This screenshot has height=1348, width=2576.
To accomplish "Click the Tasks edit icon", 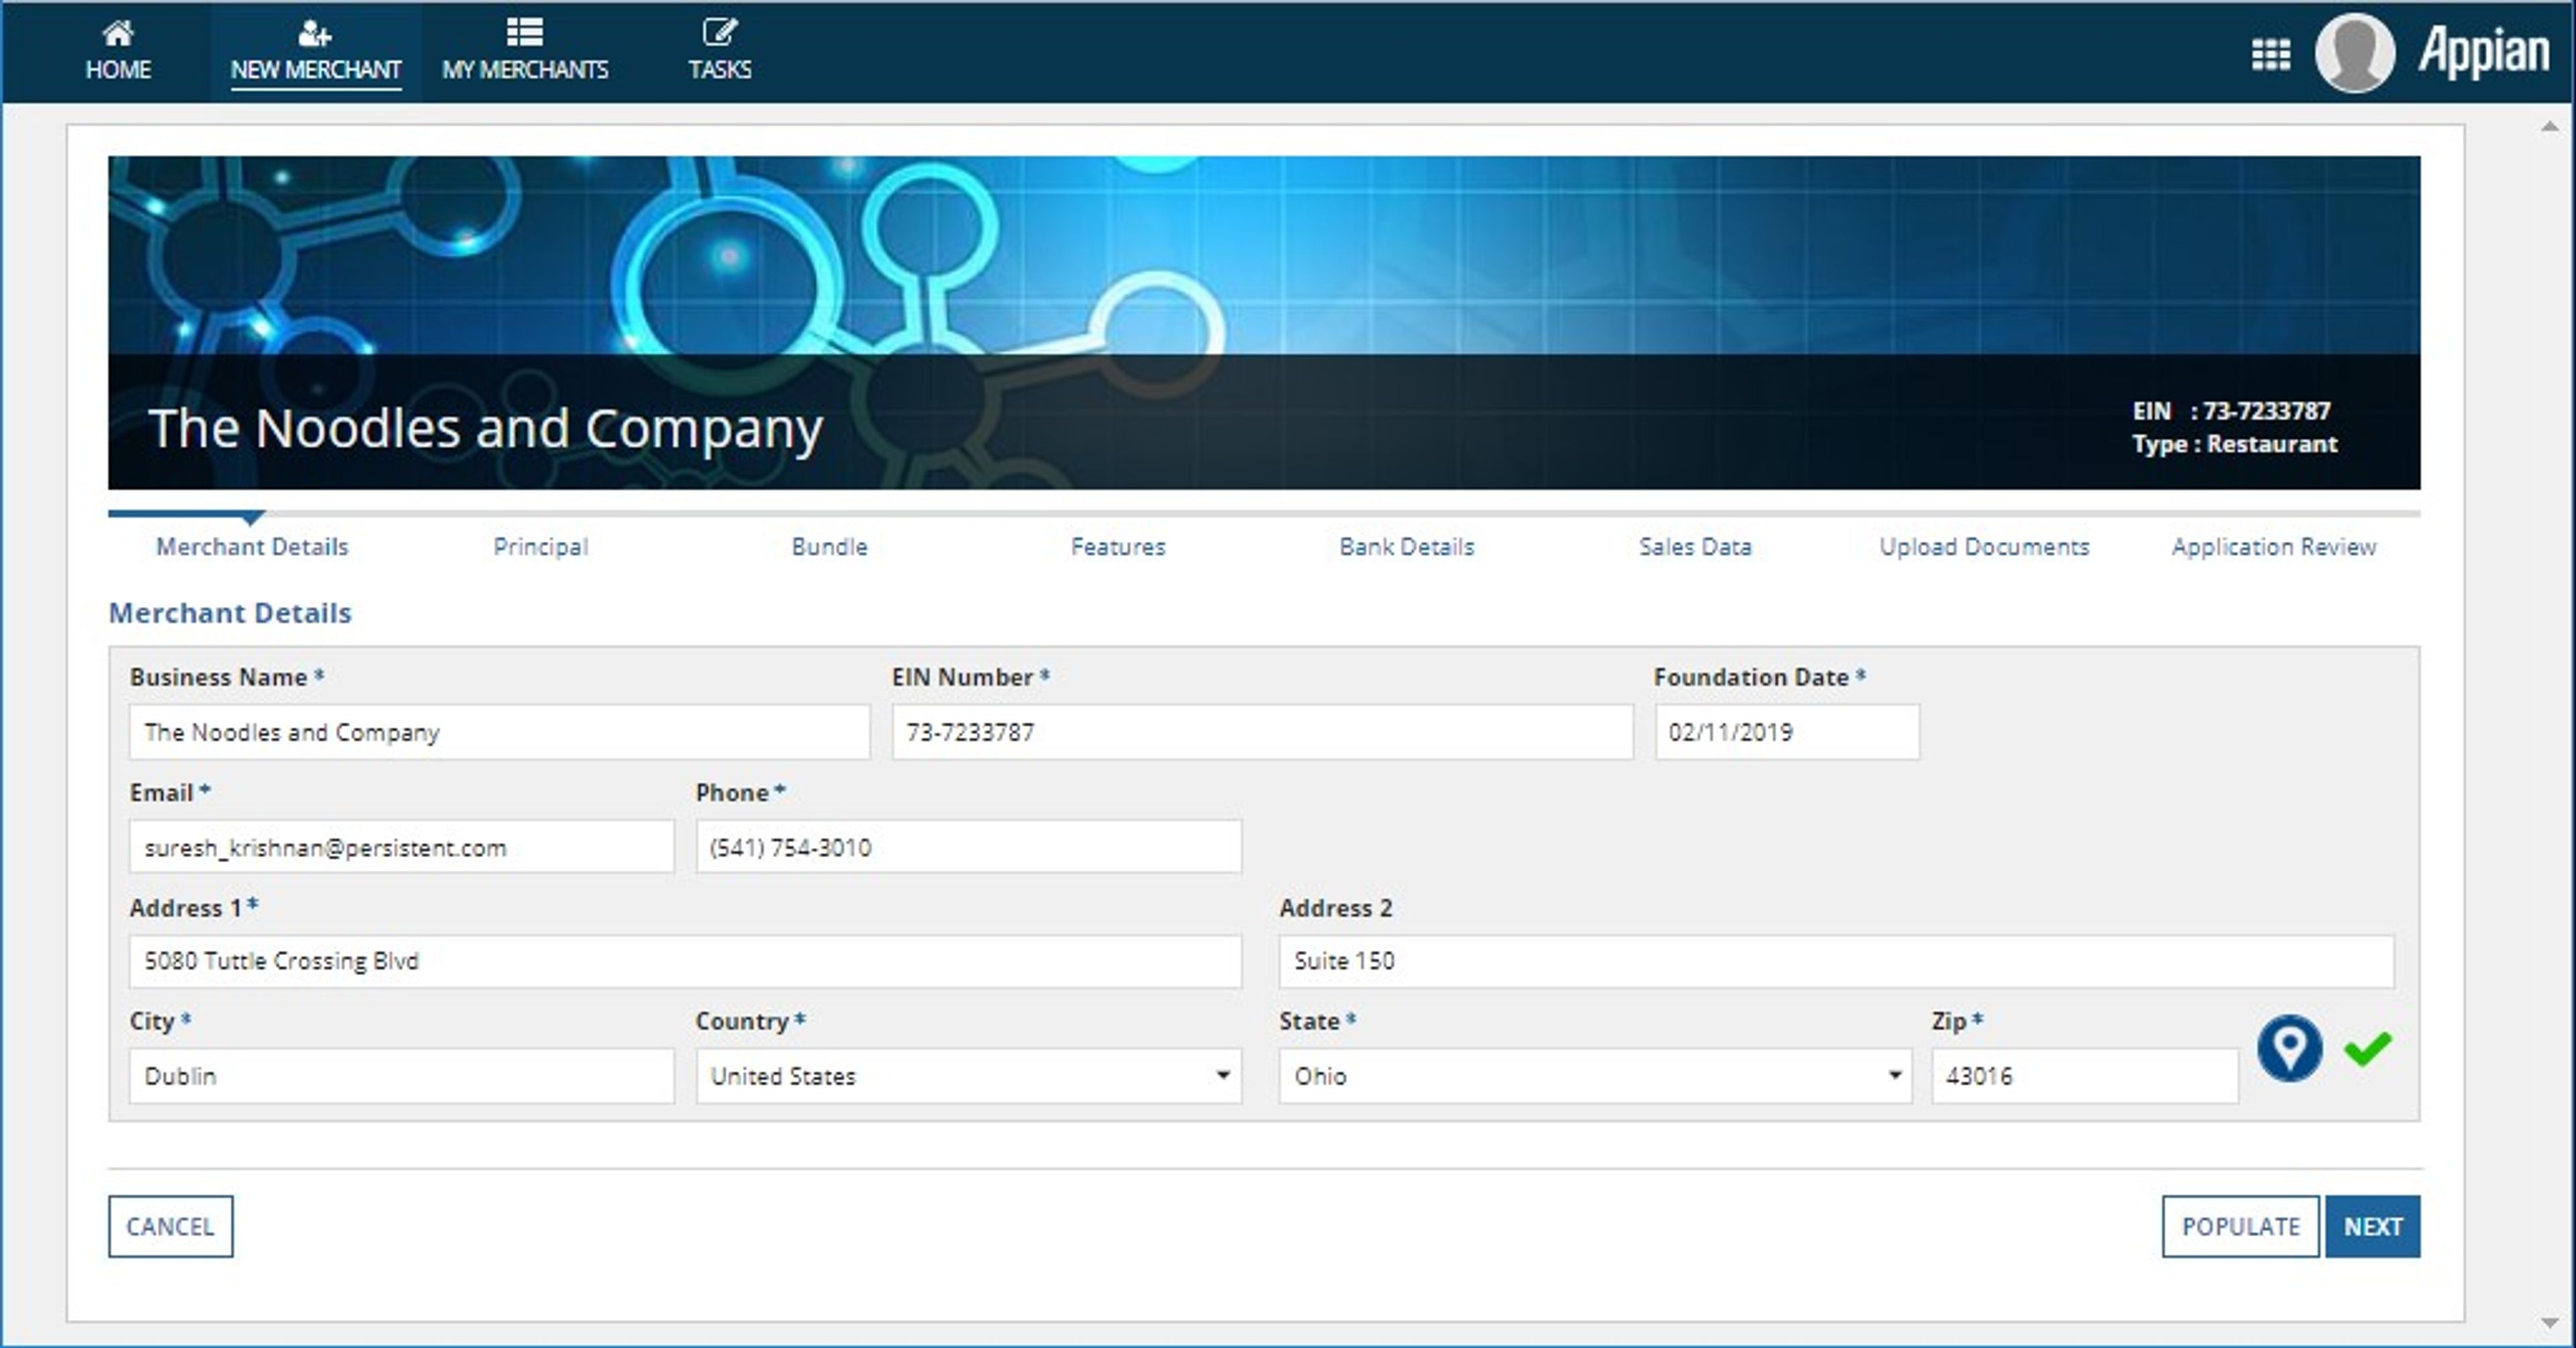I will 719,32.
